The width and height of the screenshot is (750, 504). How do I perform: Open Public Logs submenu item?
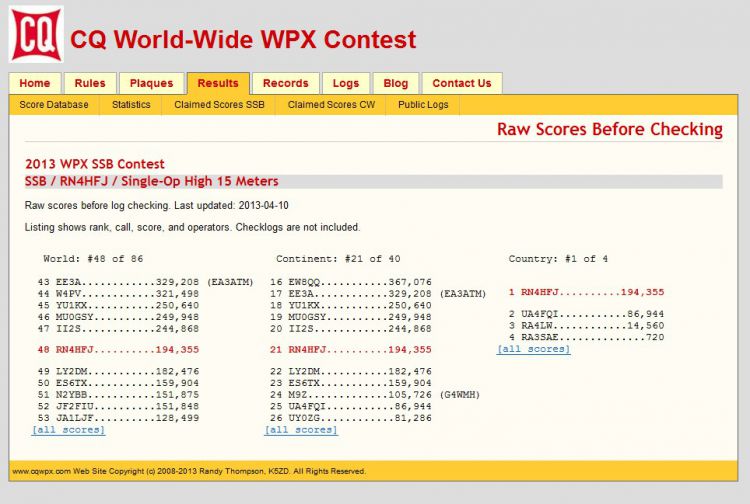tap(423, 105)
